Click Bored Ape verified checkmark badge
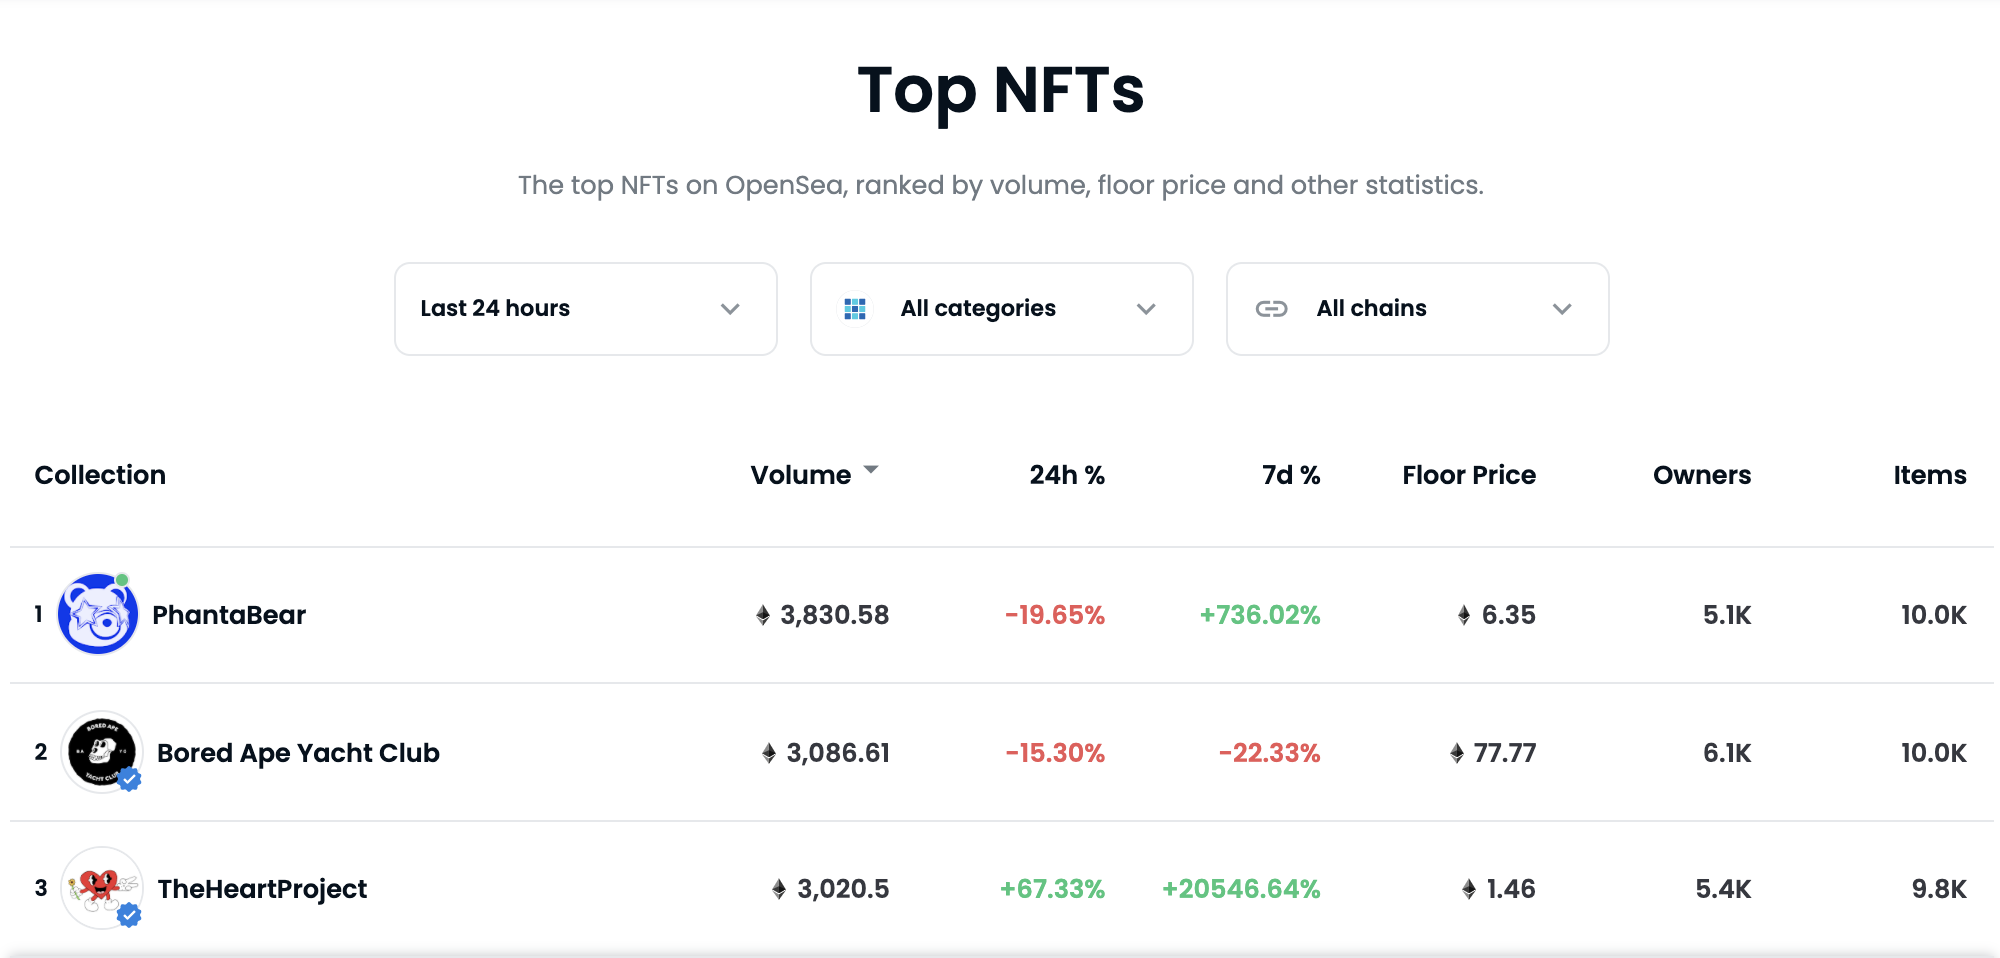The height and width of the screenshot is (958, 2000). [129, 780]
